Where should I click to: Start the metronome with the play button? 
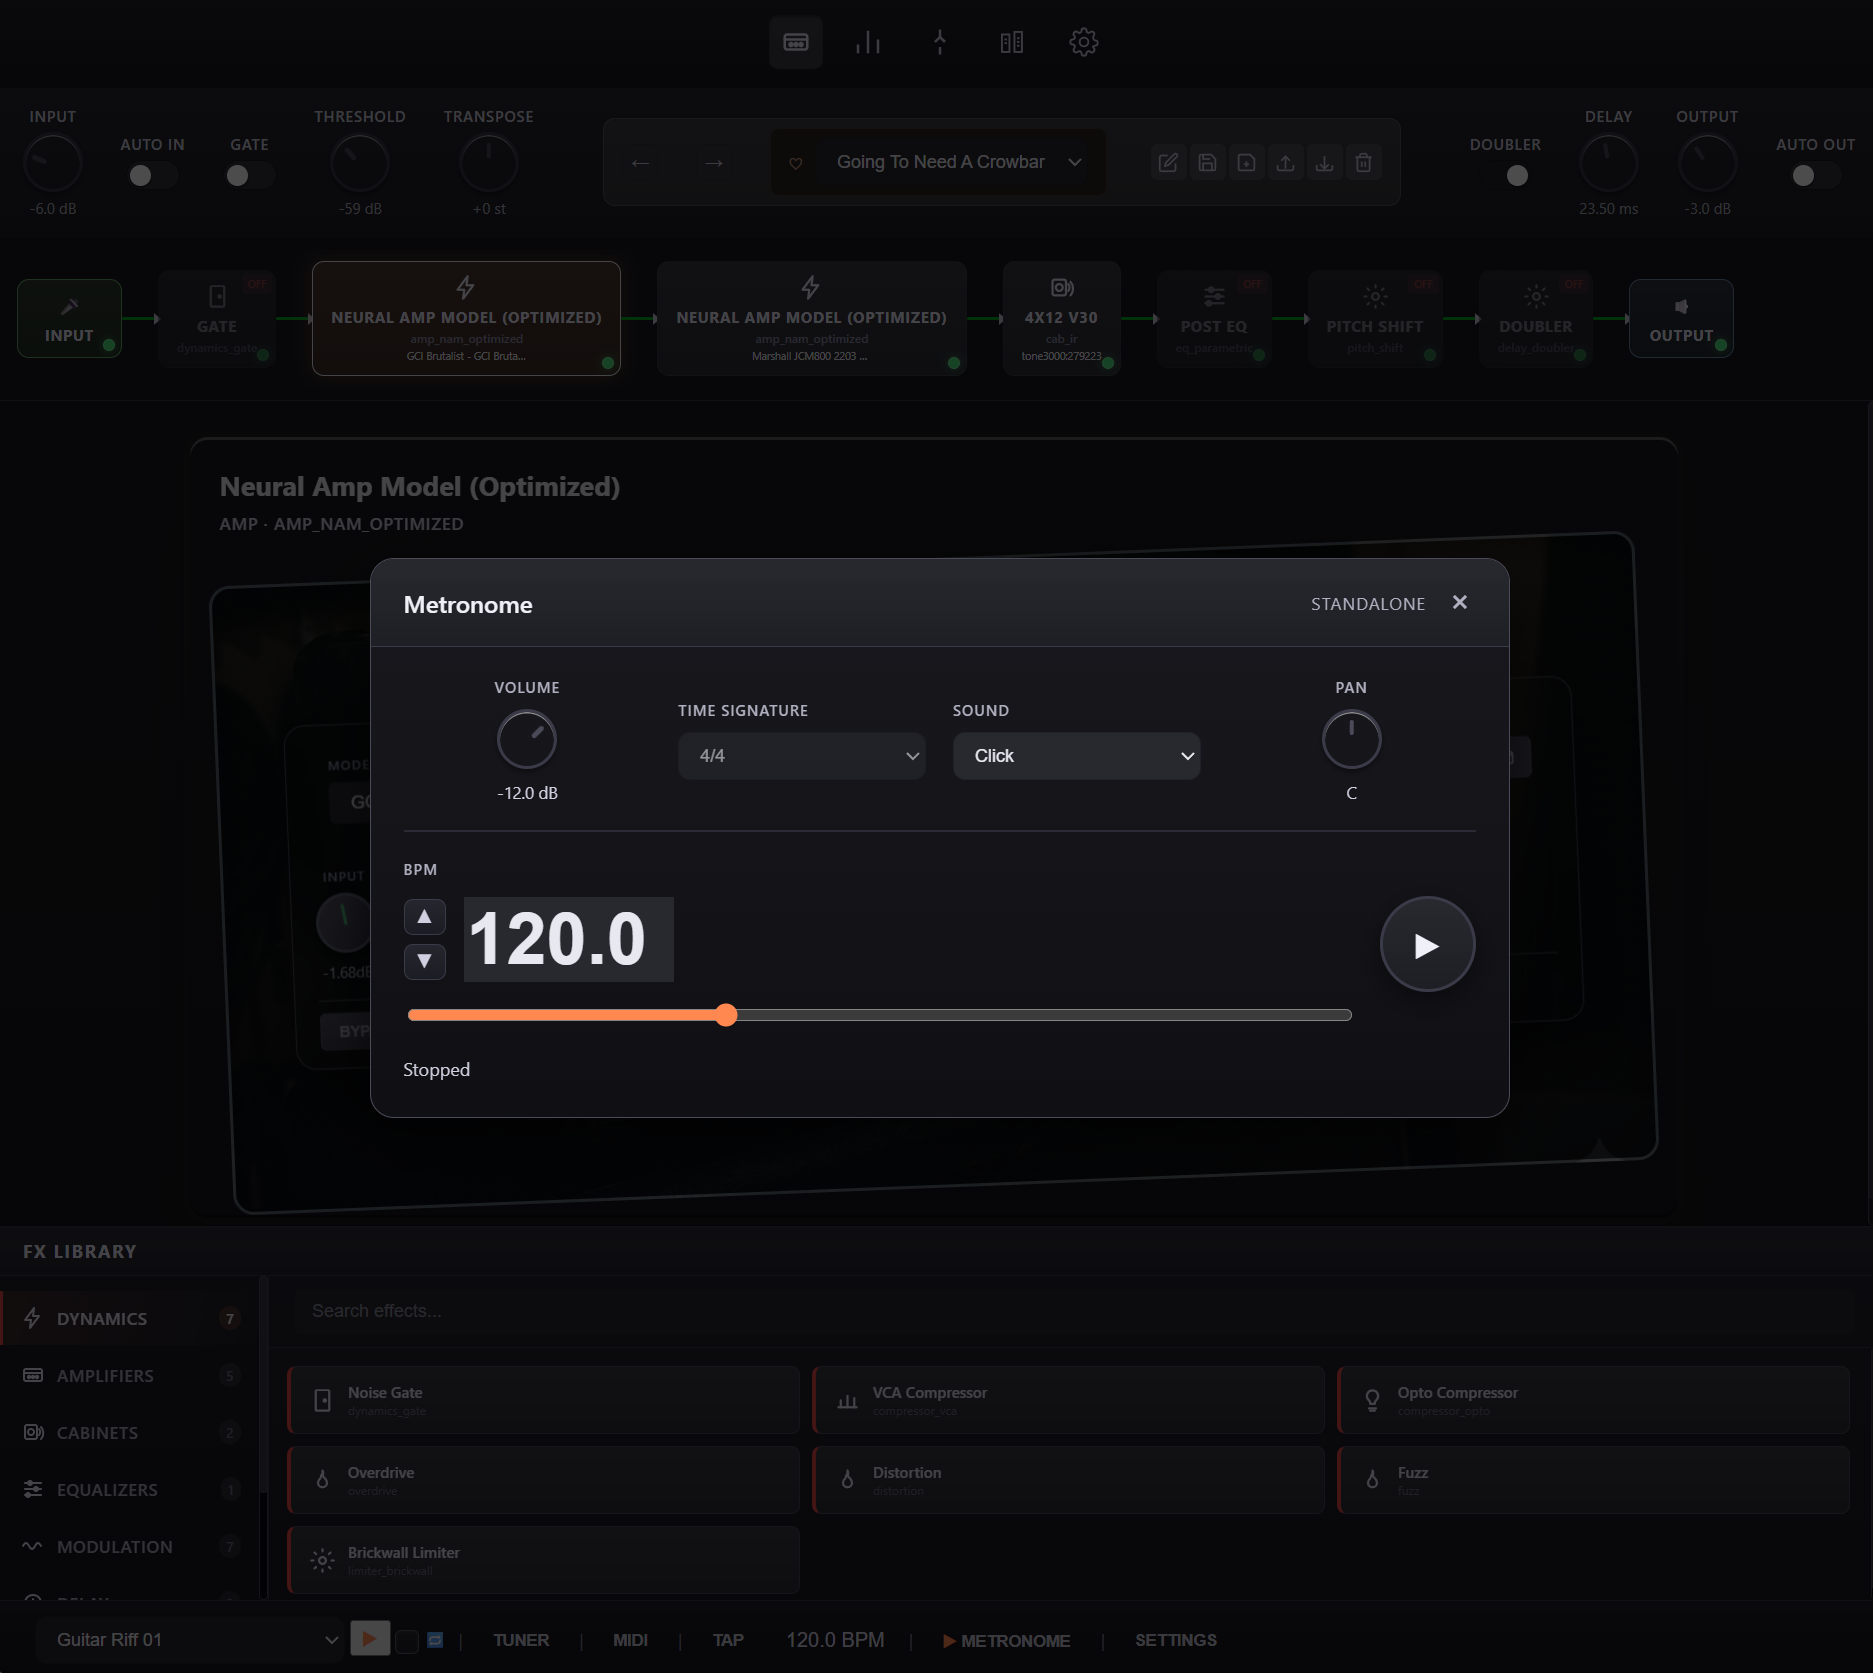tap(1427, 943)
